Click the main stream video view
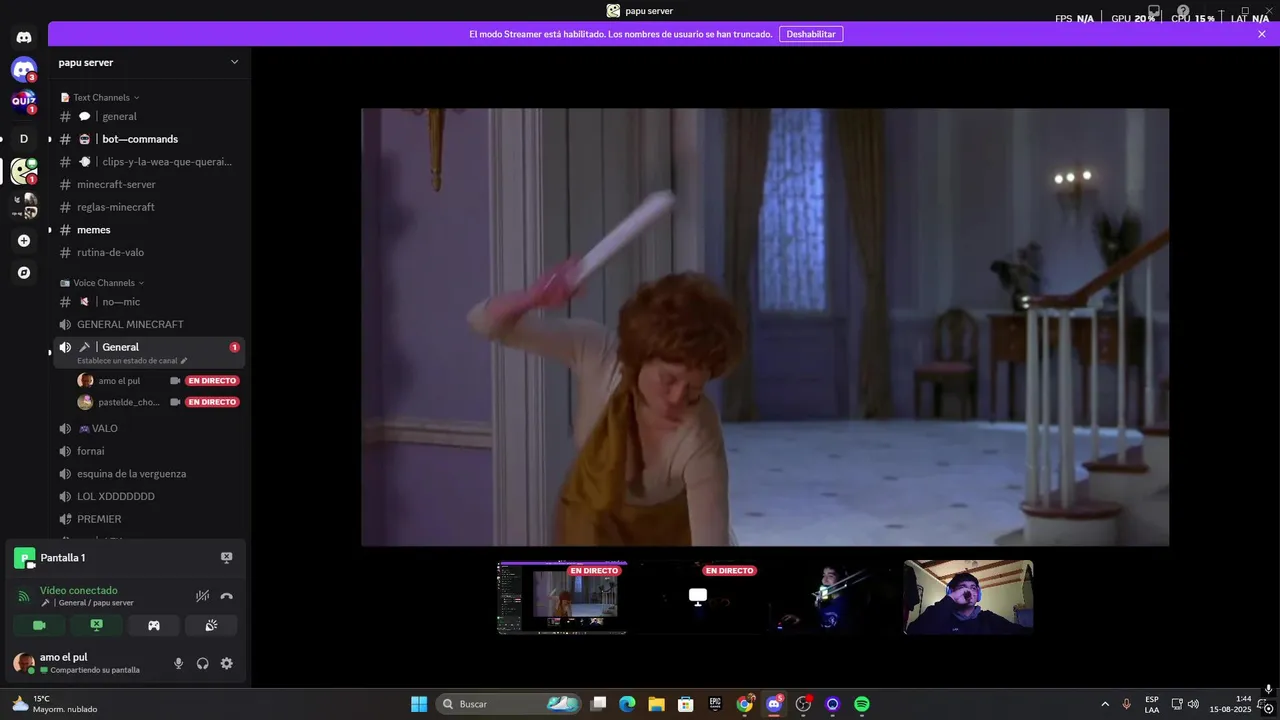This screenshot has width=1280, height=720. pos(765,327)
